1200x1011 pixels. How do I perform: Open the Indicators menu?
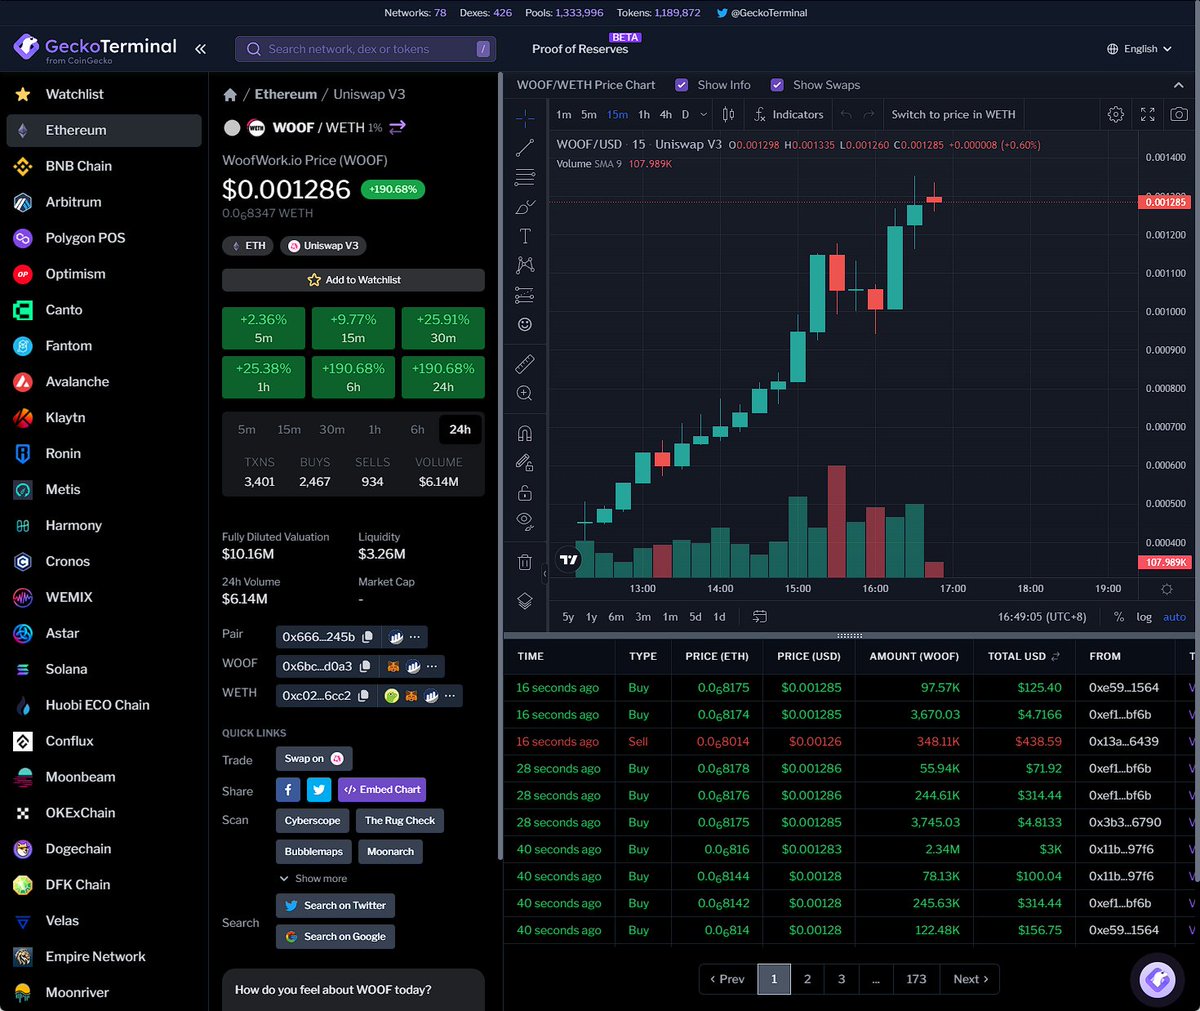click(x=788, y=115)
